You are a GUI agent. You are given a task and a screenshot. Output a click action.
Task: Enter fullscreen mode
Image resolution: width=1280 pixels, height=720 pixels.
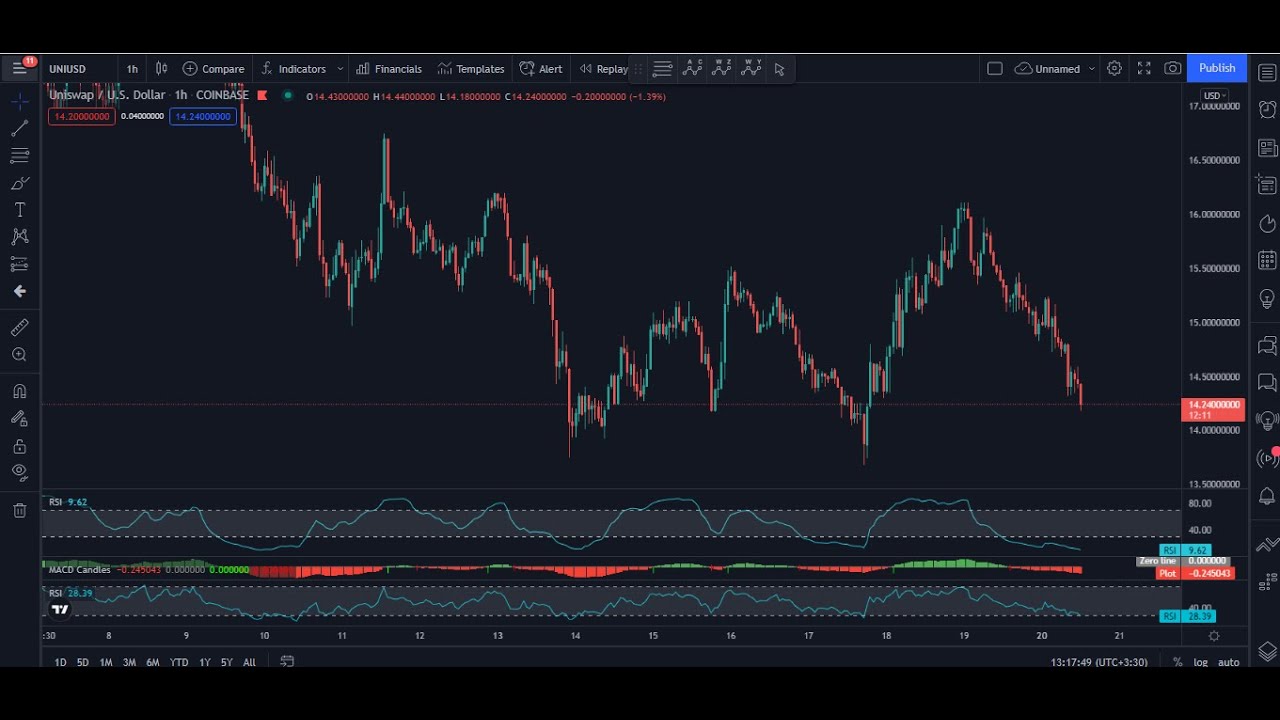(x=1144, y=68)
